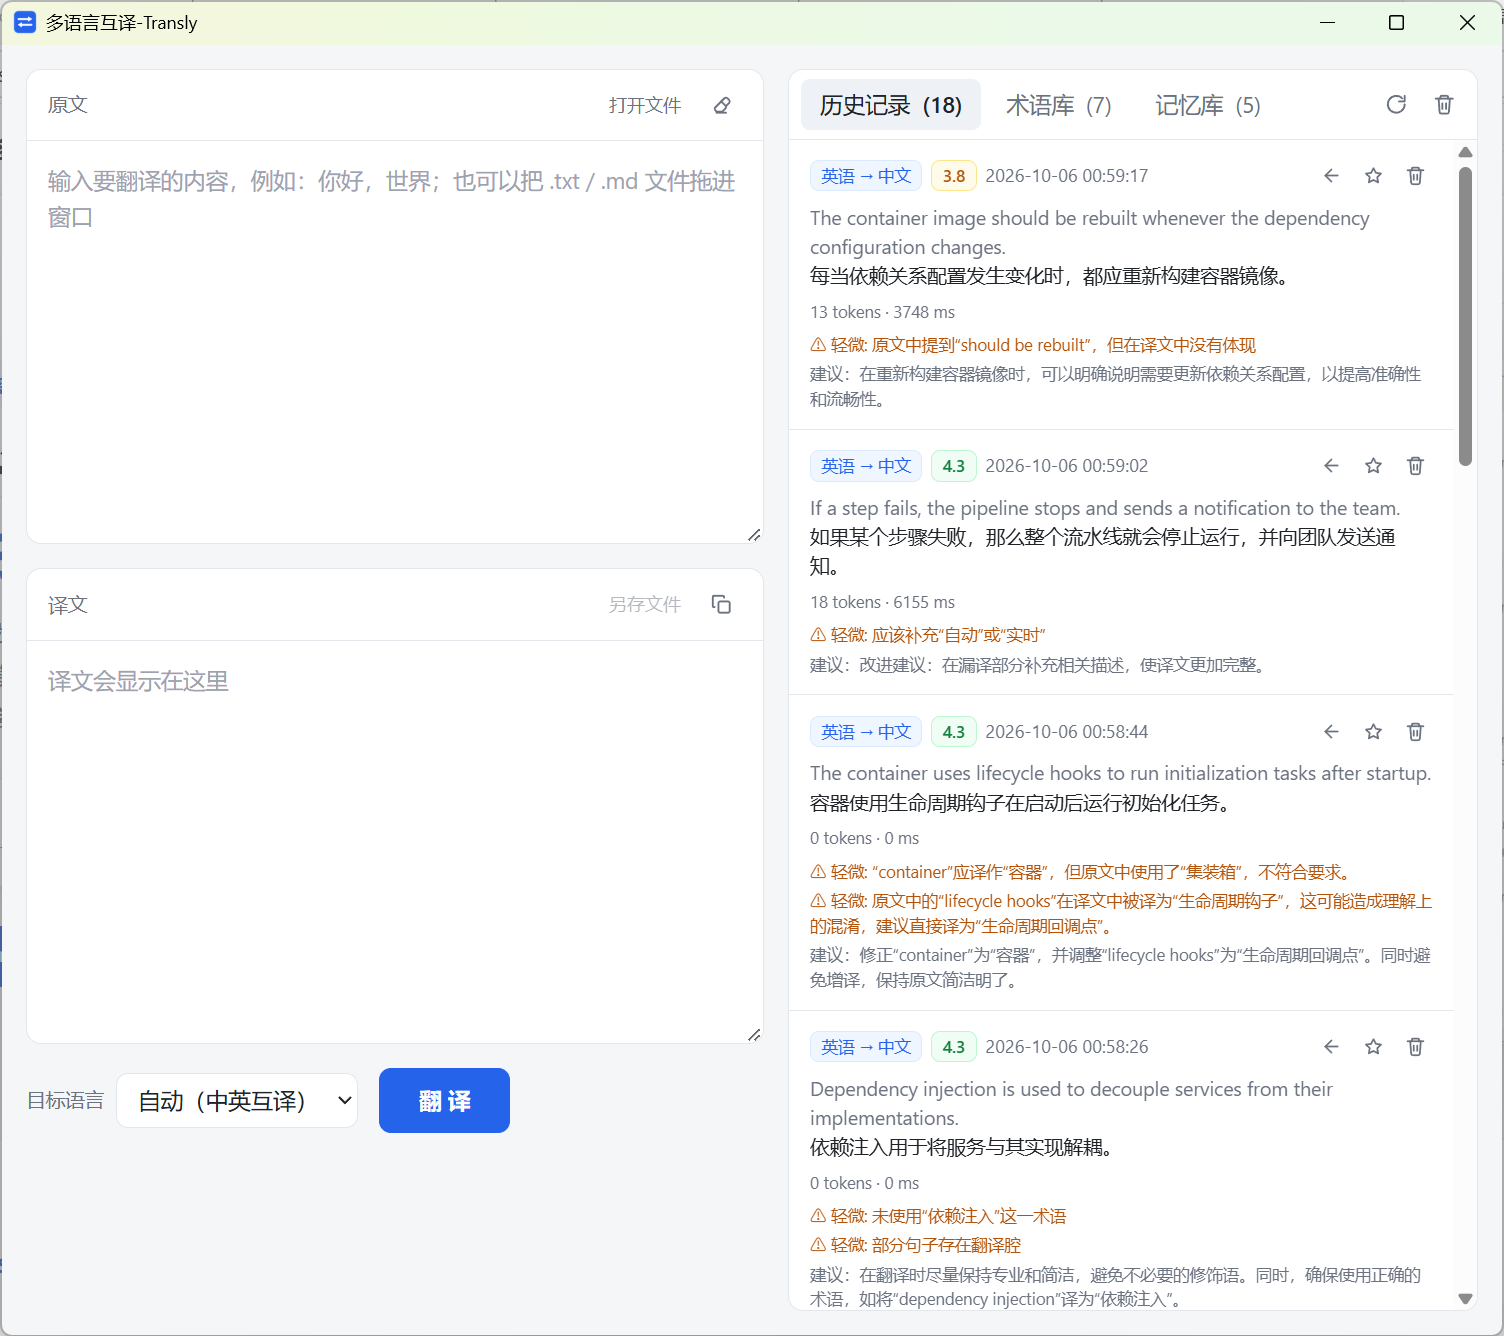Image resolution: width=1504 pixels, height=1336 pixels.
Task: Switch to the 历史记录 (18) tab
Action: coord(890,105)
